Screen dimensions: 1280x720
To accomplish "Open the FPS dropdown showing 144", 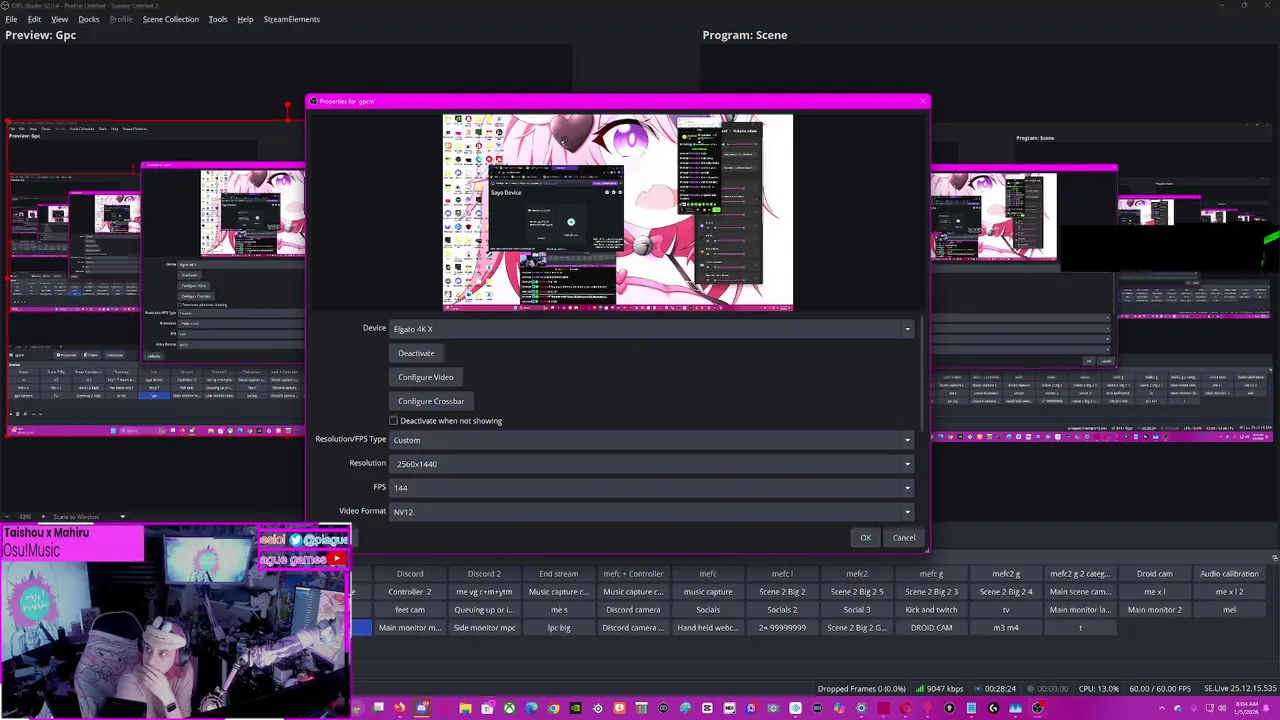I will (651, 488).
